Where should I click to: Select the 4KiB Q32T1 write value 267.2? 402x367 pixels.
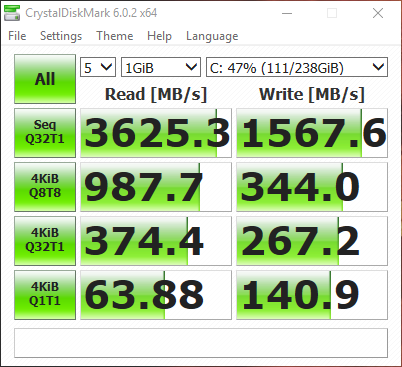tap(312, 241)
